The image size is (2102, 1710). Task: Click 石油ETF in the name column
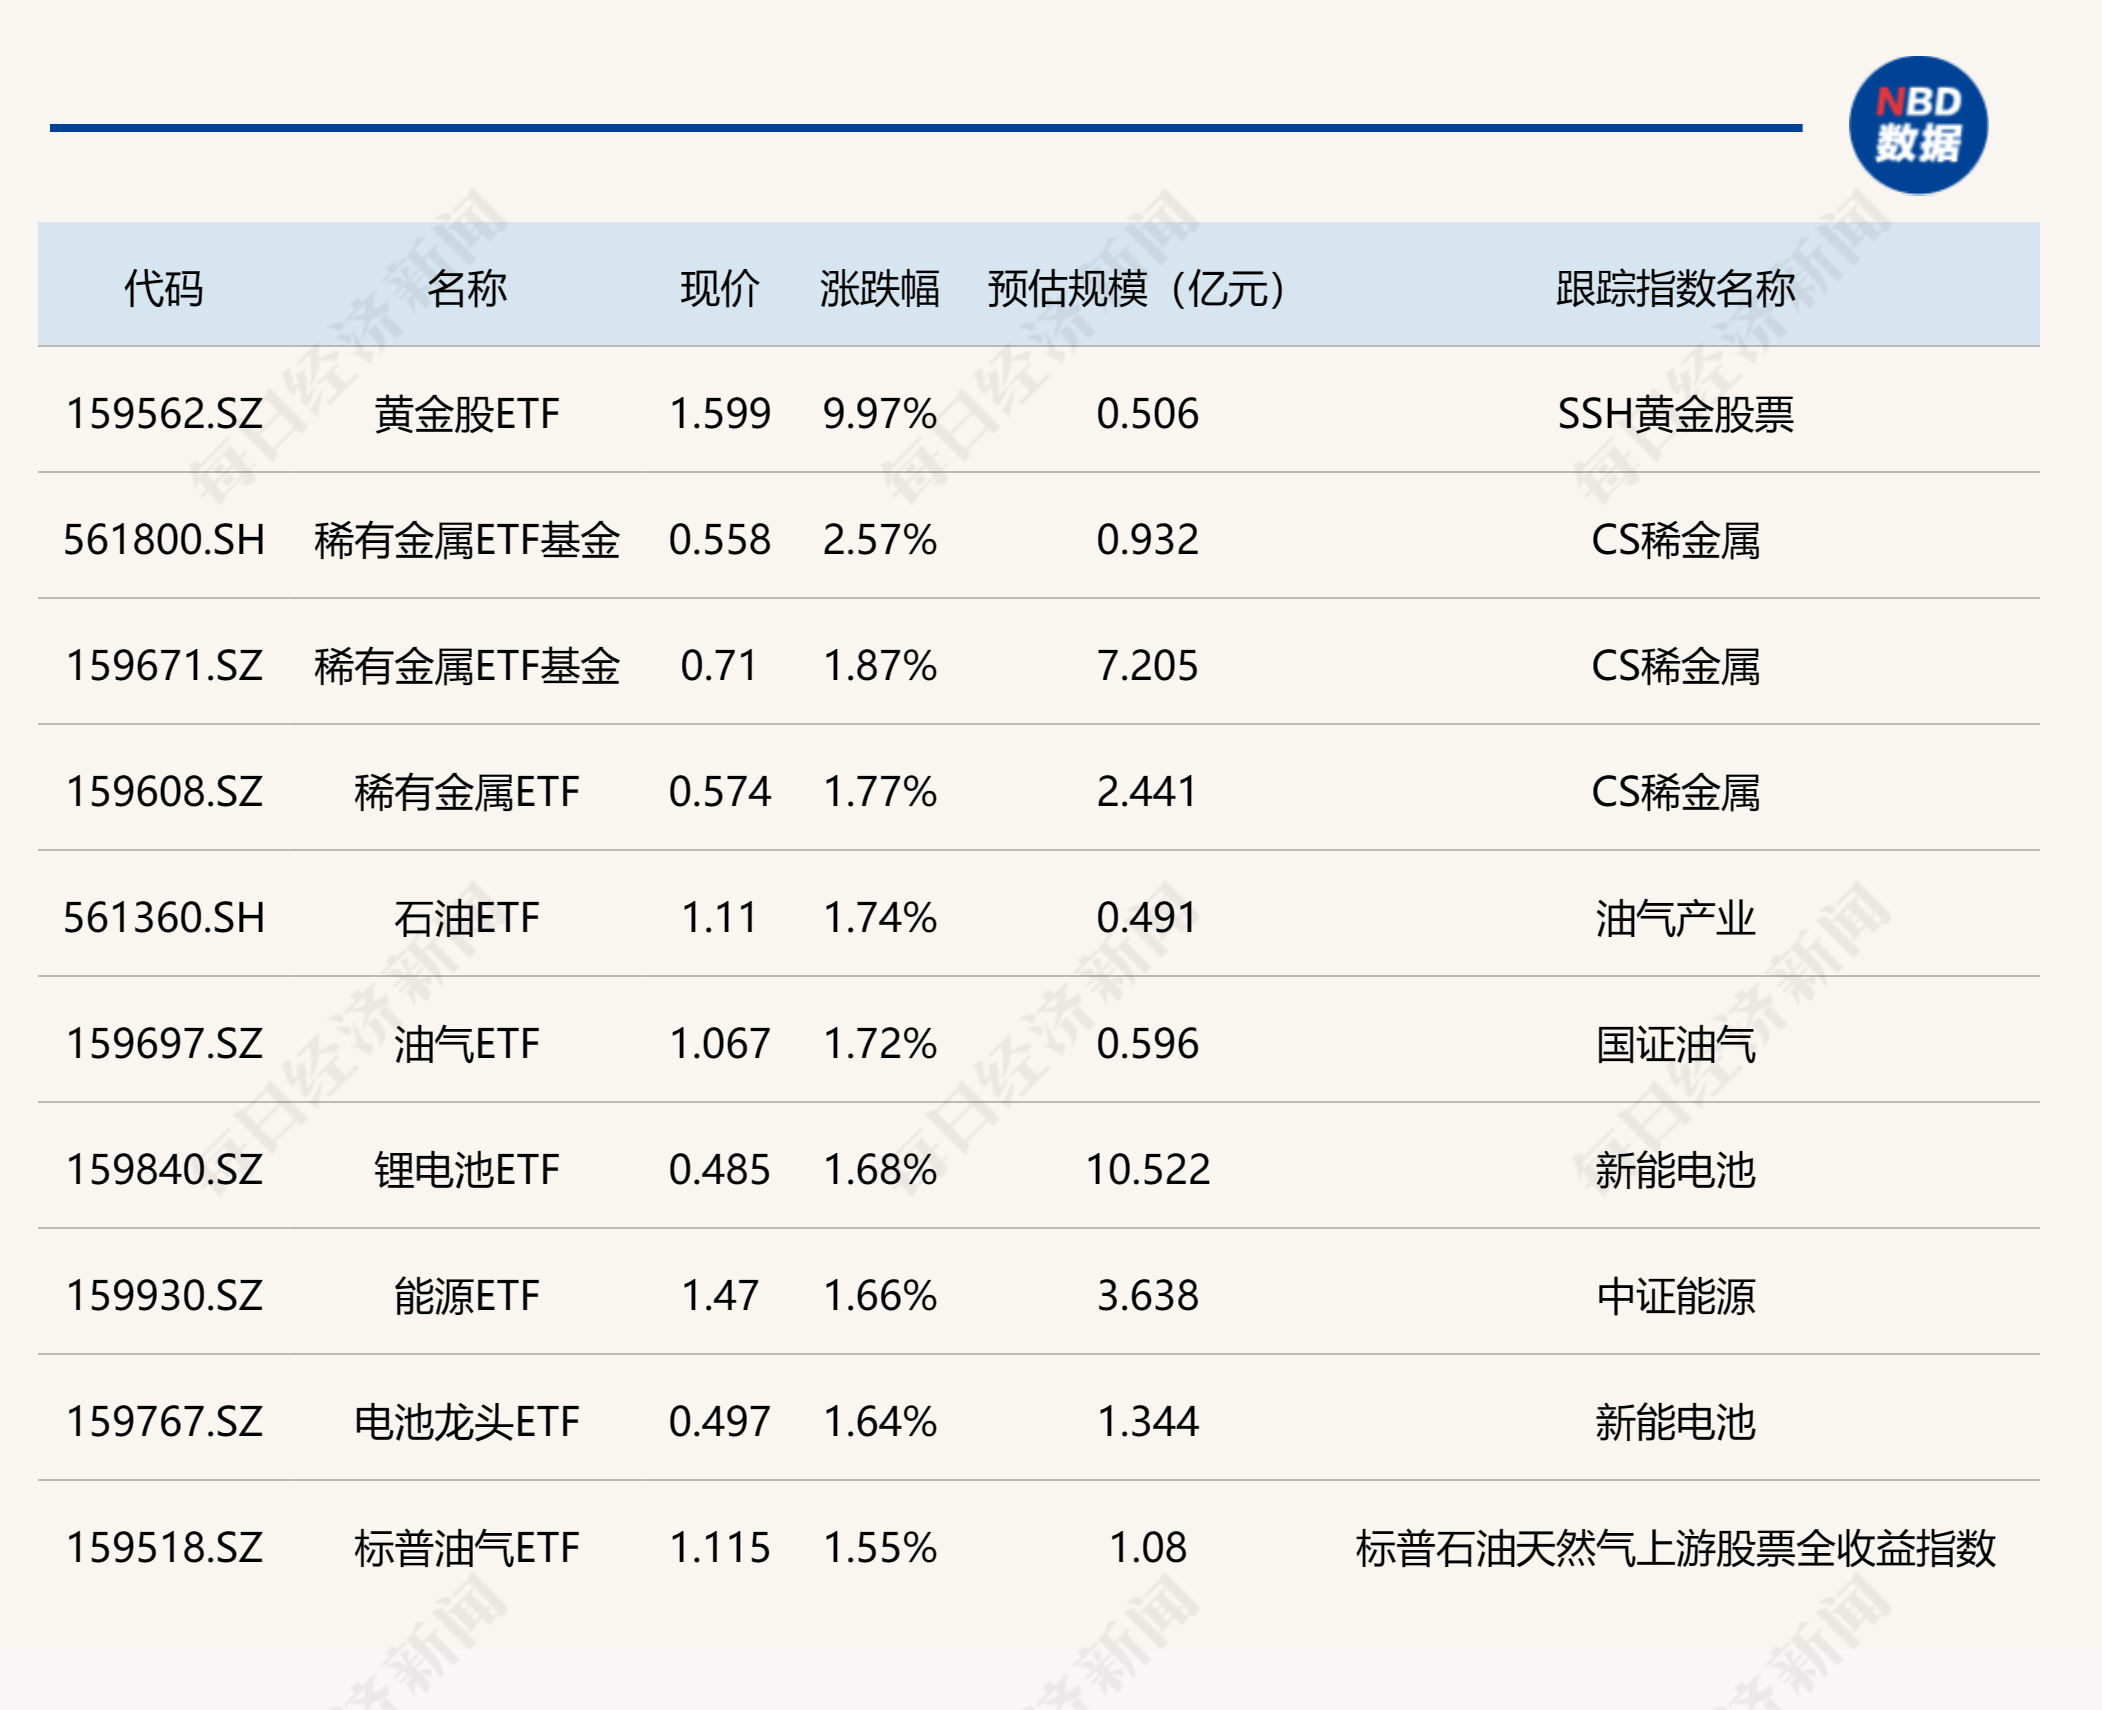pos(466,918)
